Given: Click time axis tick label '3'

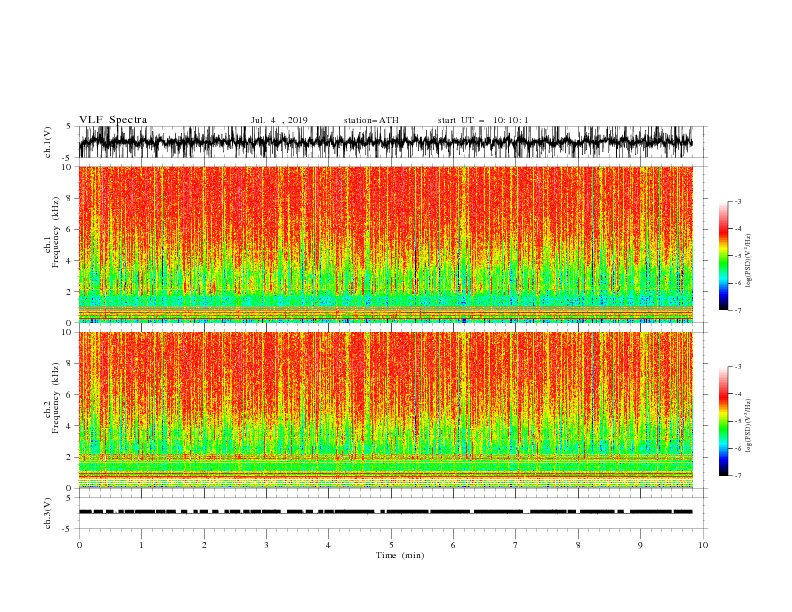Looking at the screenshot, I should click(x=266, y=545).
